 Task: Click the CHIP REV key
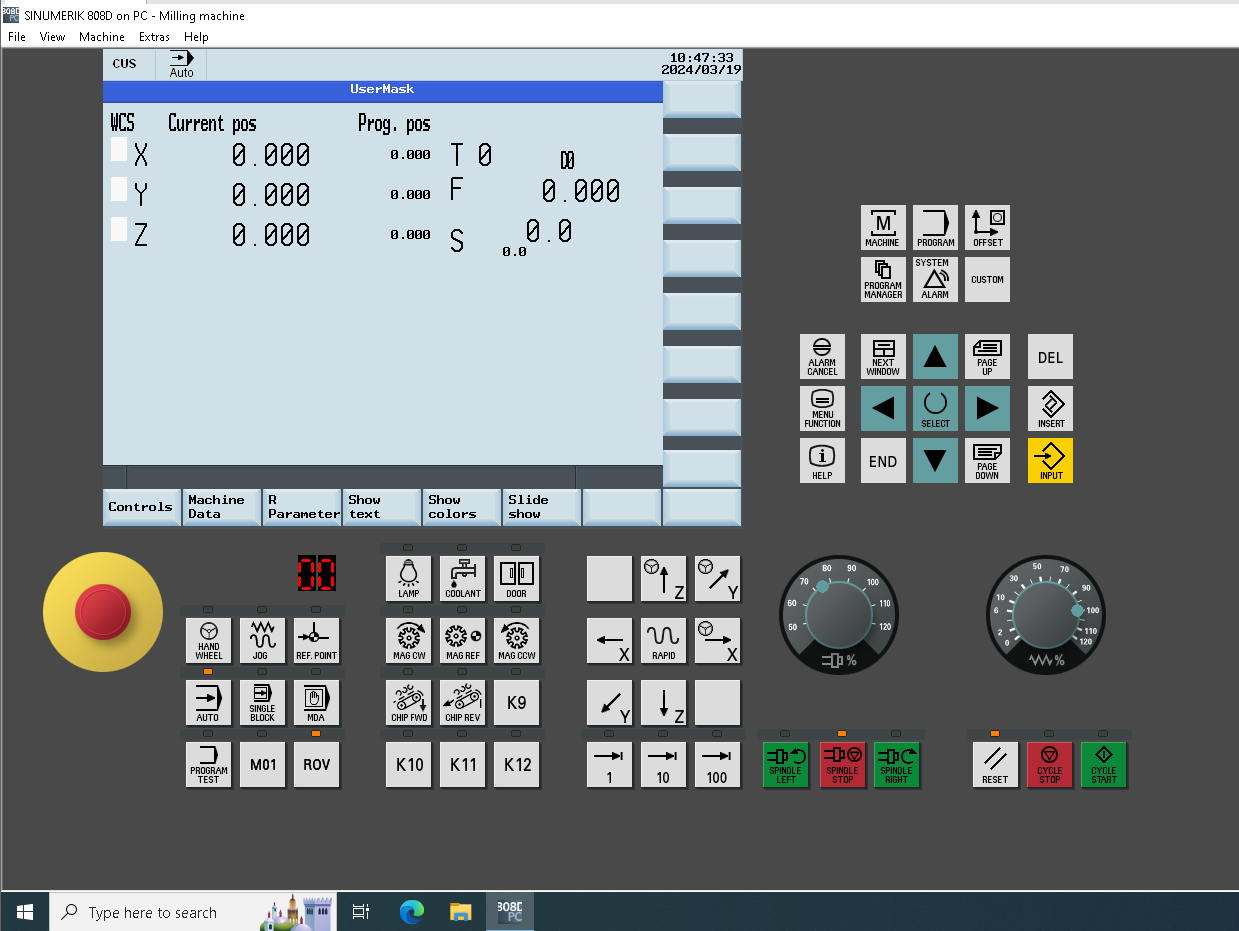462,703
